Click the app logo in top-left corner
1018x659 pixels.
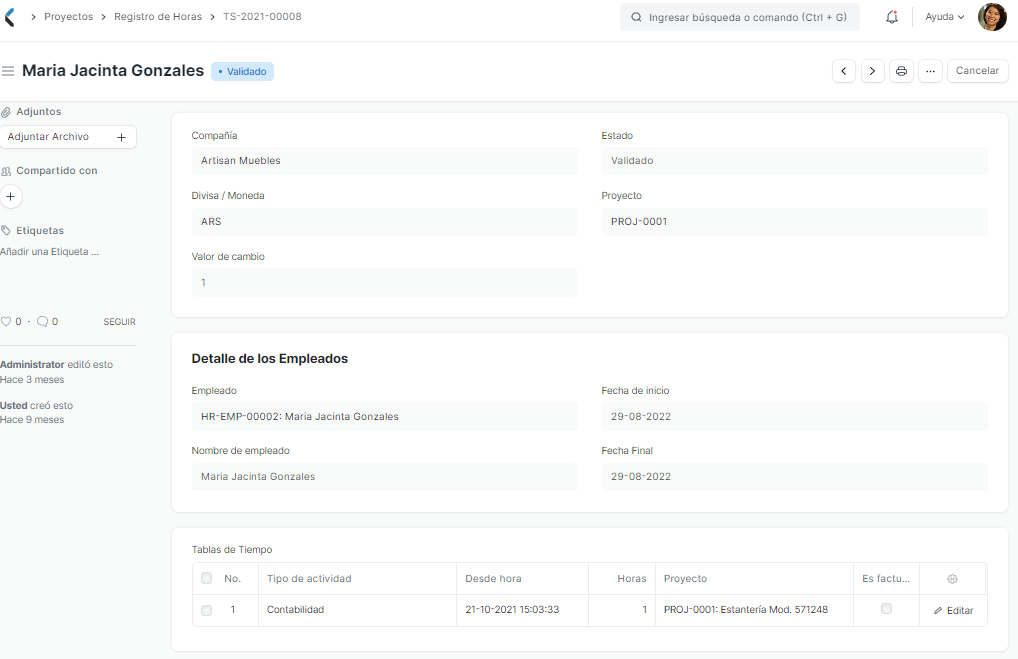pos(10,17)
